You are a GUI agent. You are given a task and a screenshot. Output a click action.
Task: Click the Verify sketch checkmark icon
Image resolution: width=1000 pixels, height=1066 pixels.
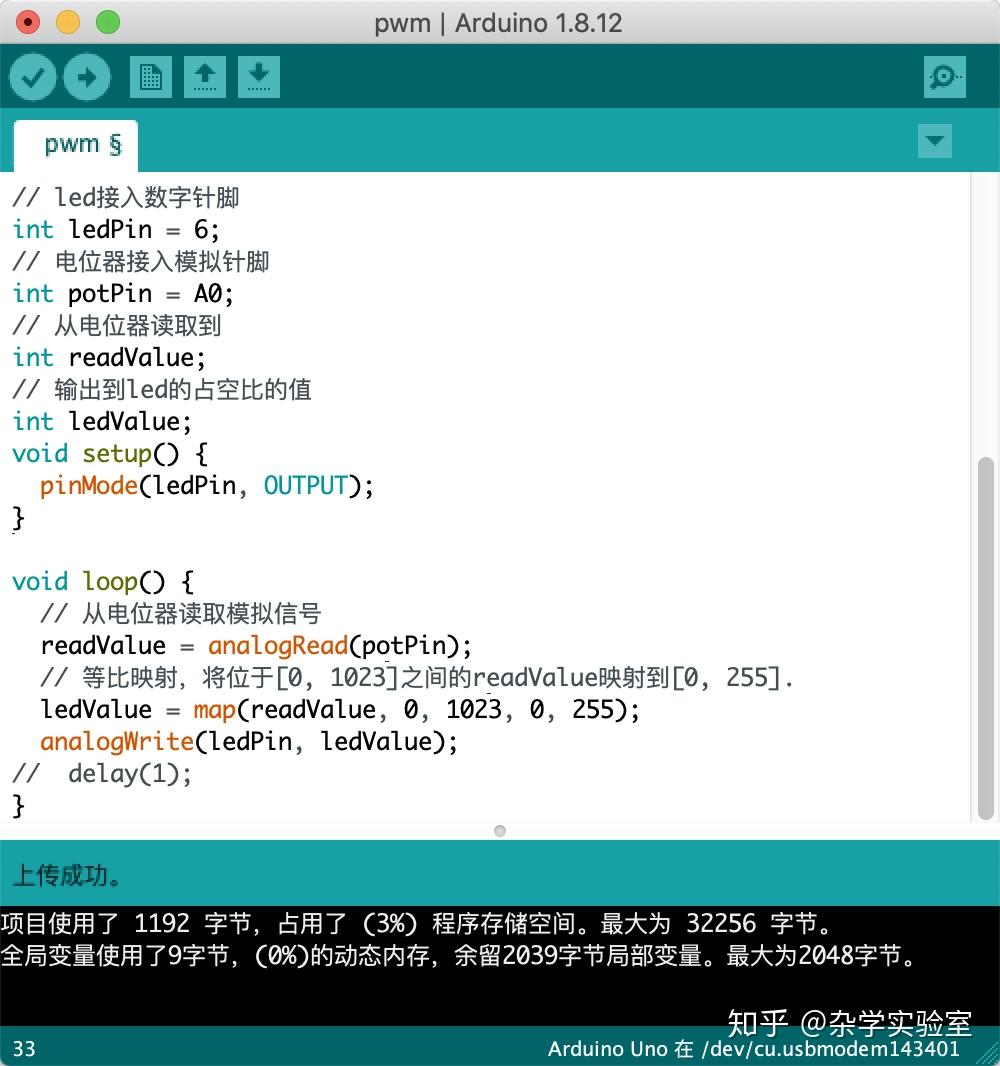32,76
